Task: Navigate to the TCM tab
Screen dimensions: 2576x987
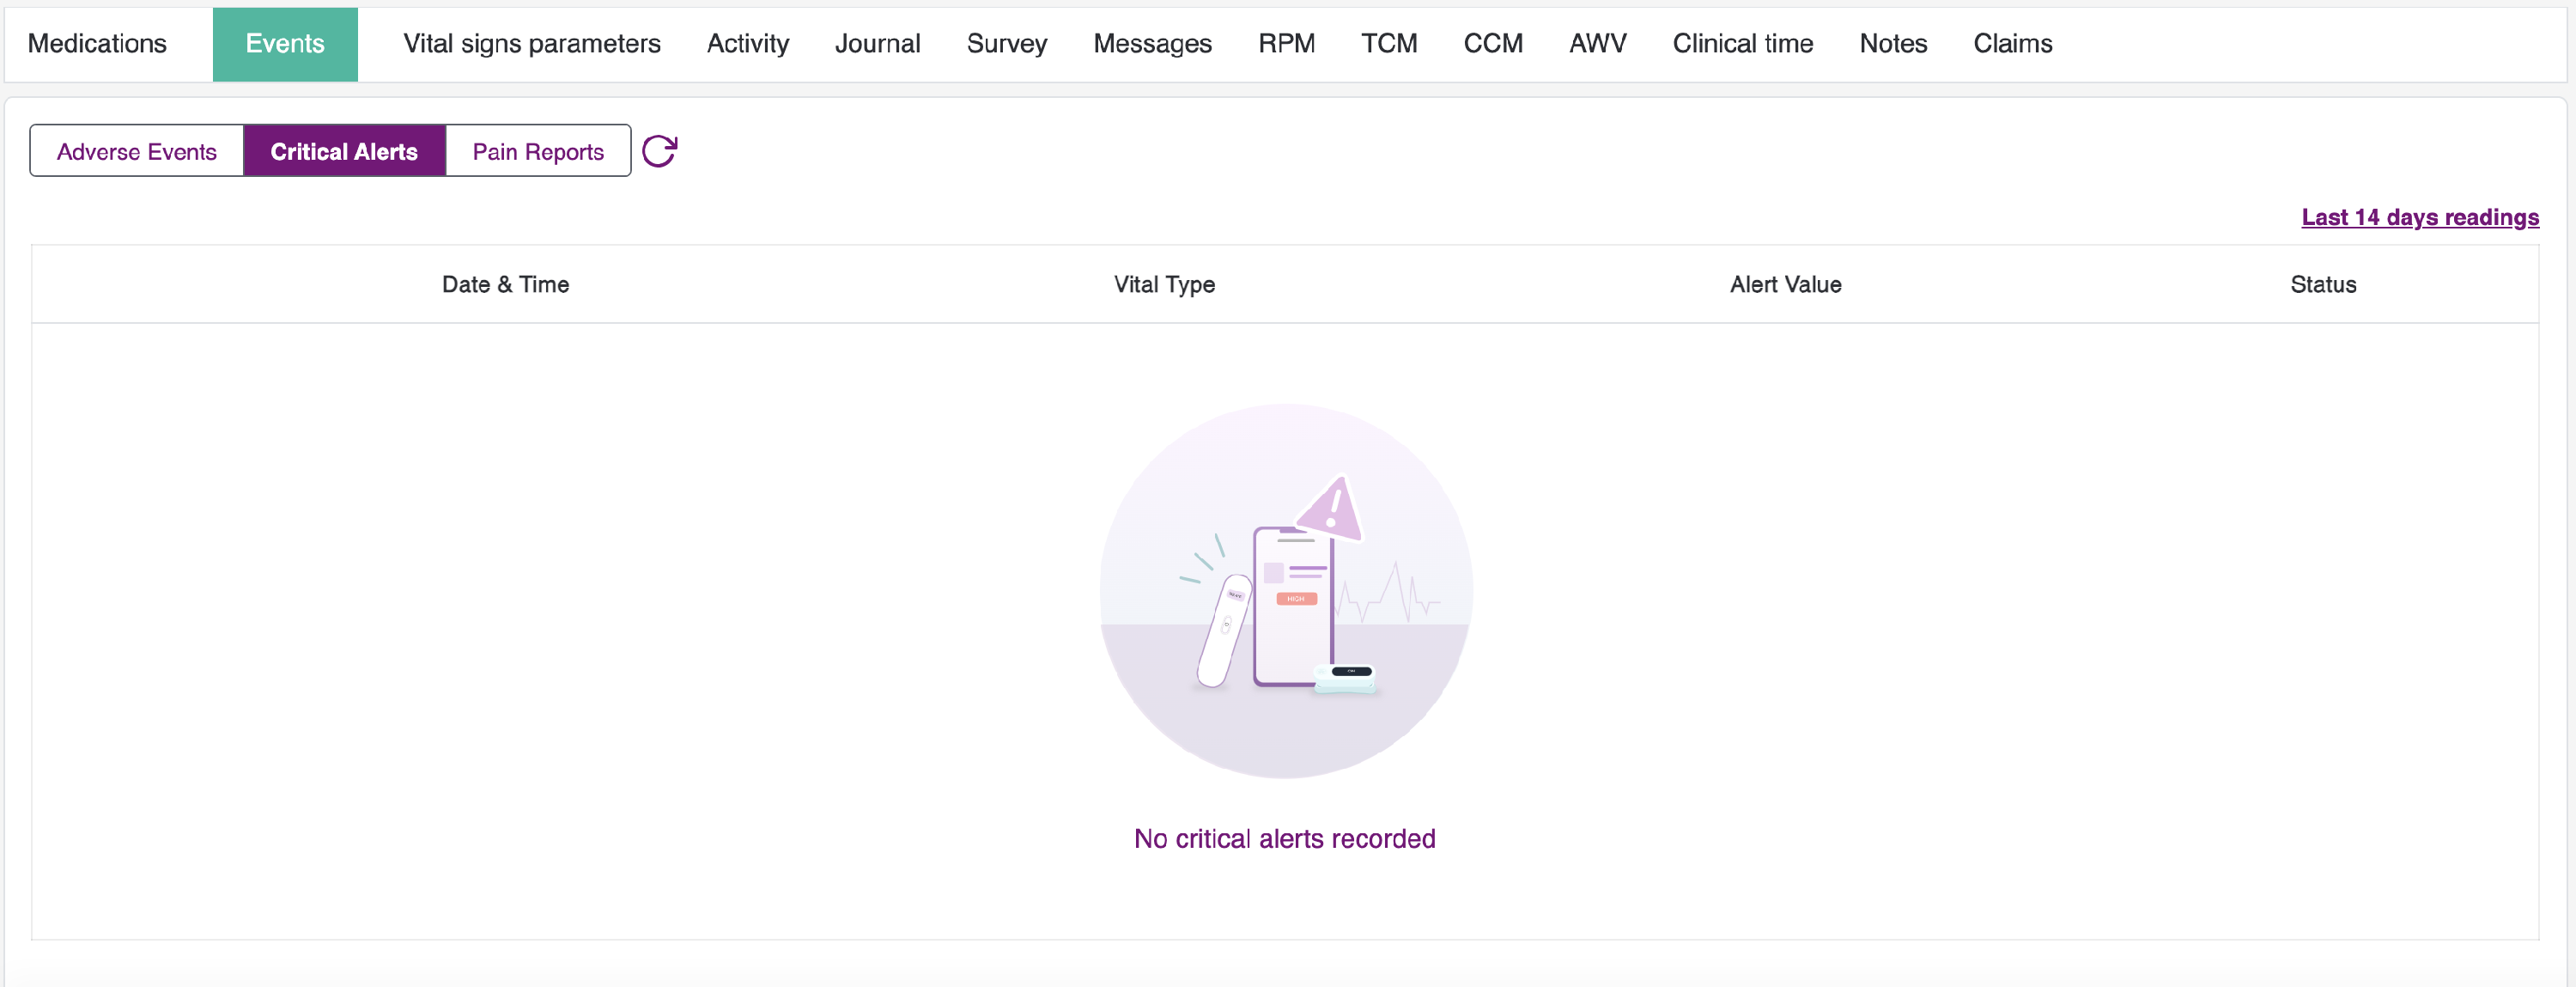Action: [1389, 44]
